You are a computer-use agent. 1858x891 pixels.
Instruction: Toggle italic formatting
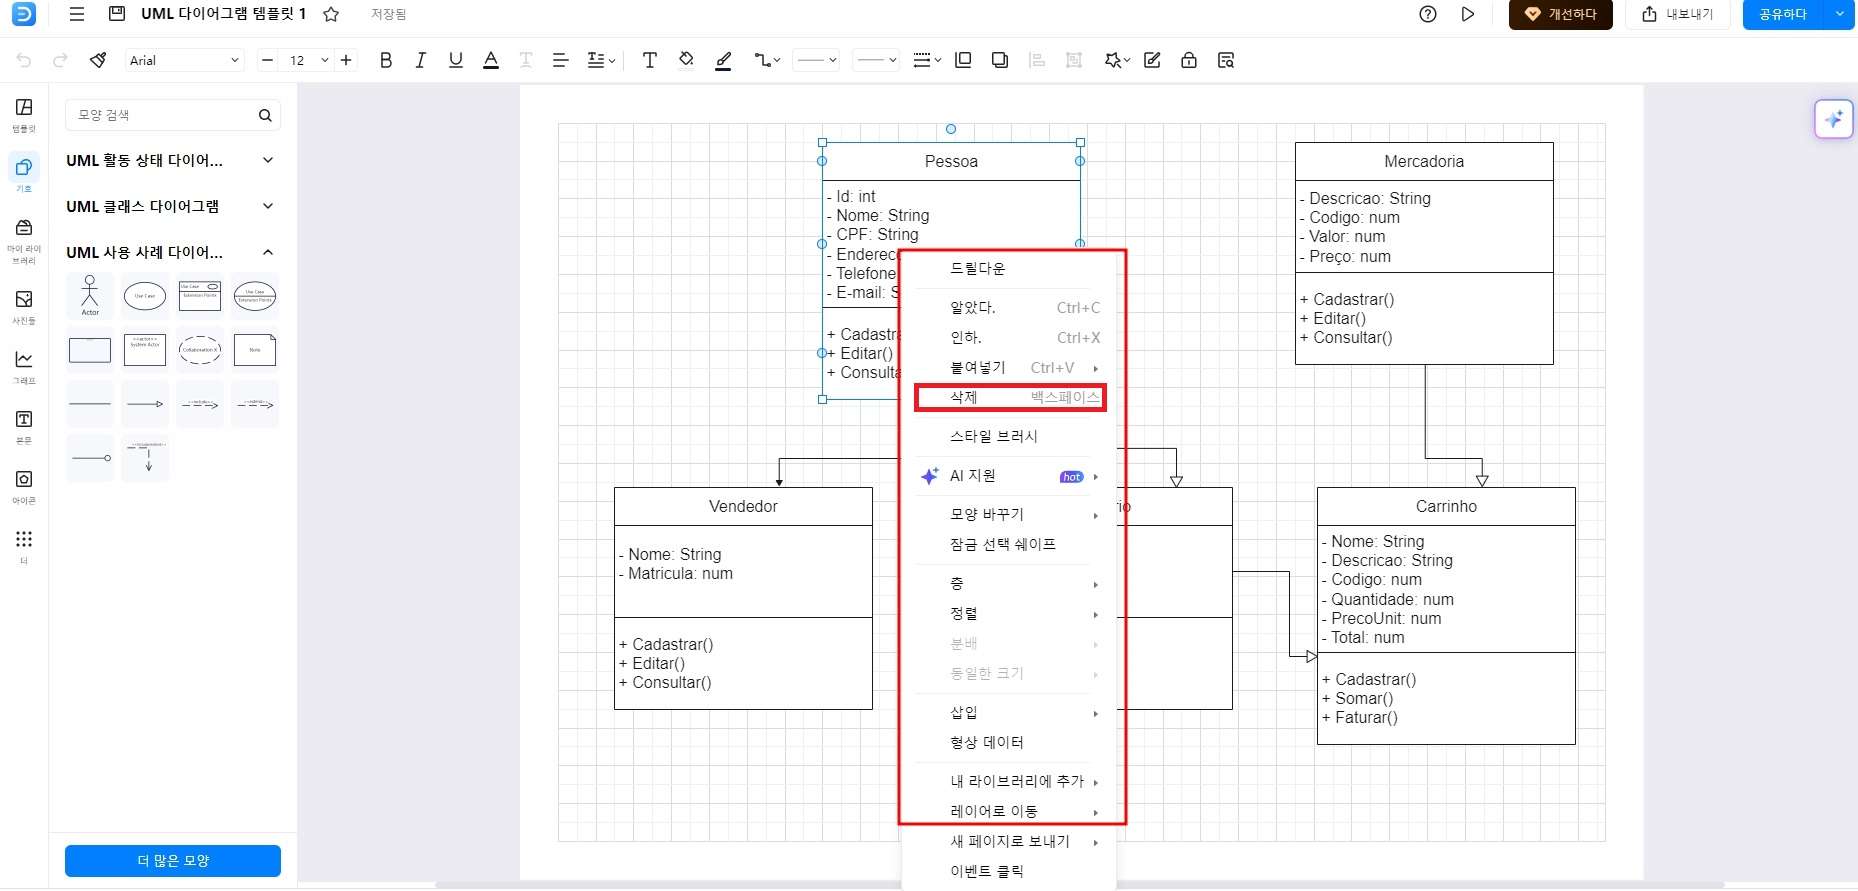point(420,60)
